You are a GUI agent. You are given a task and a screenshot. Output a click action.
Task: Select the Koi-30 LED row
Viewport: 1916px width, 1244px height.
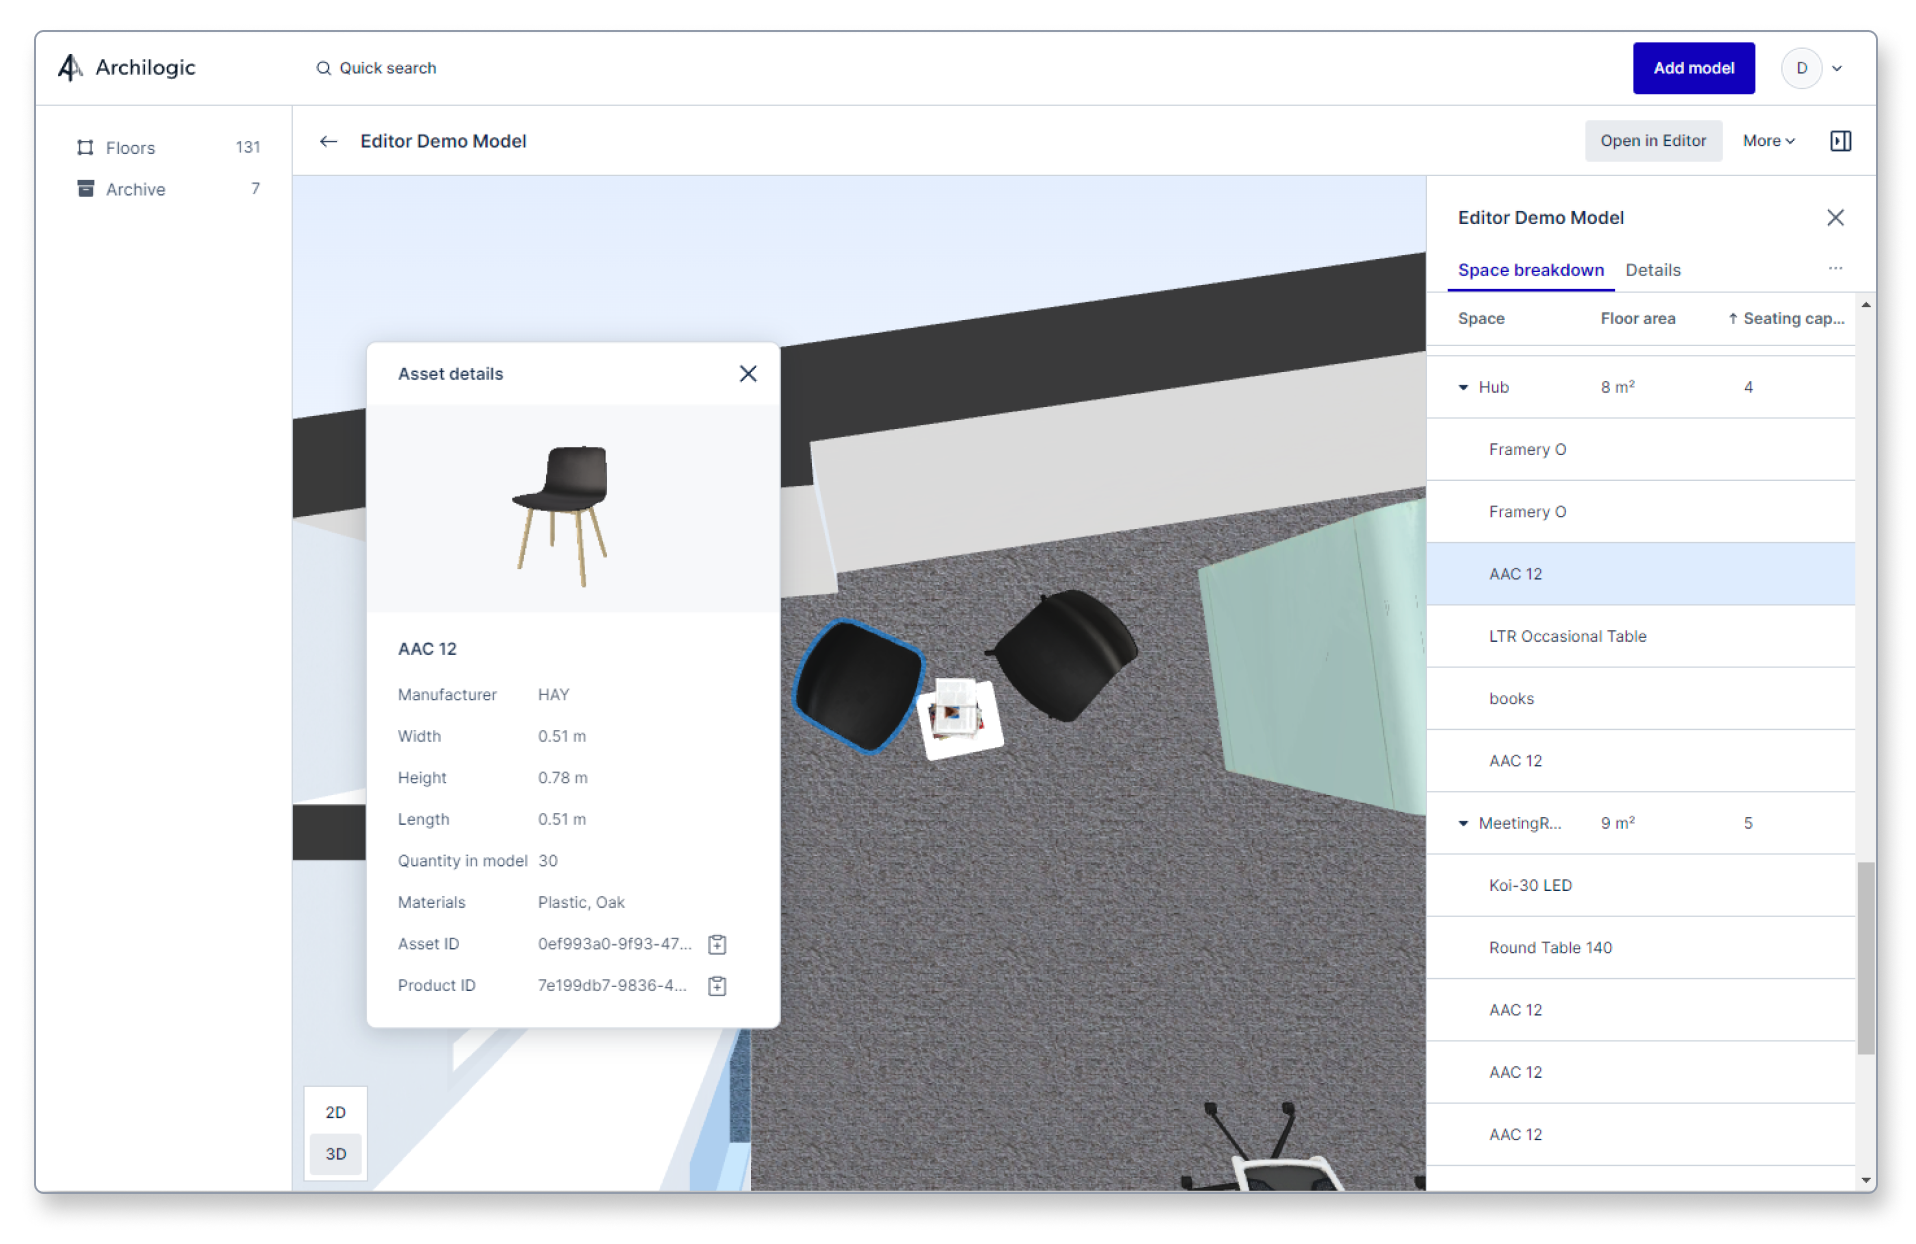1640,885
